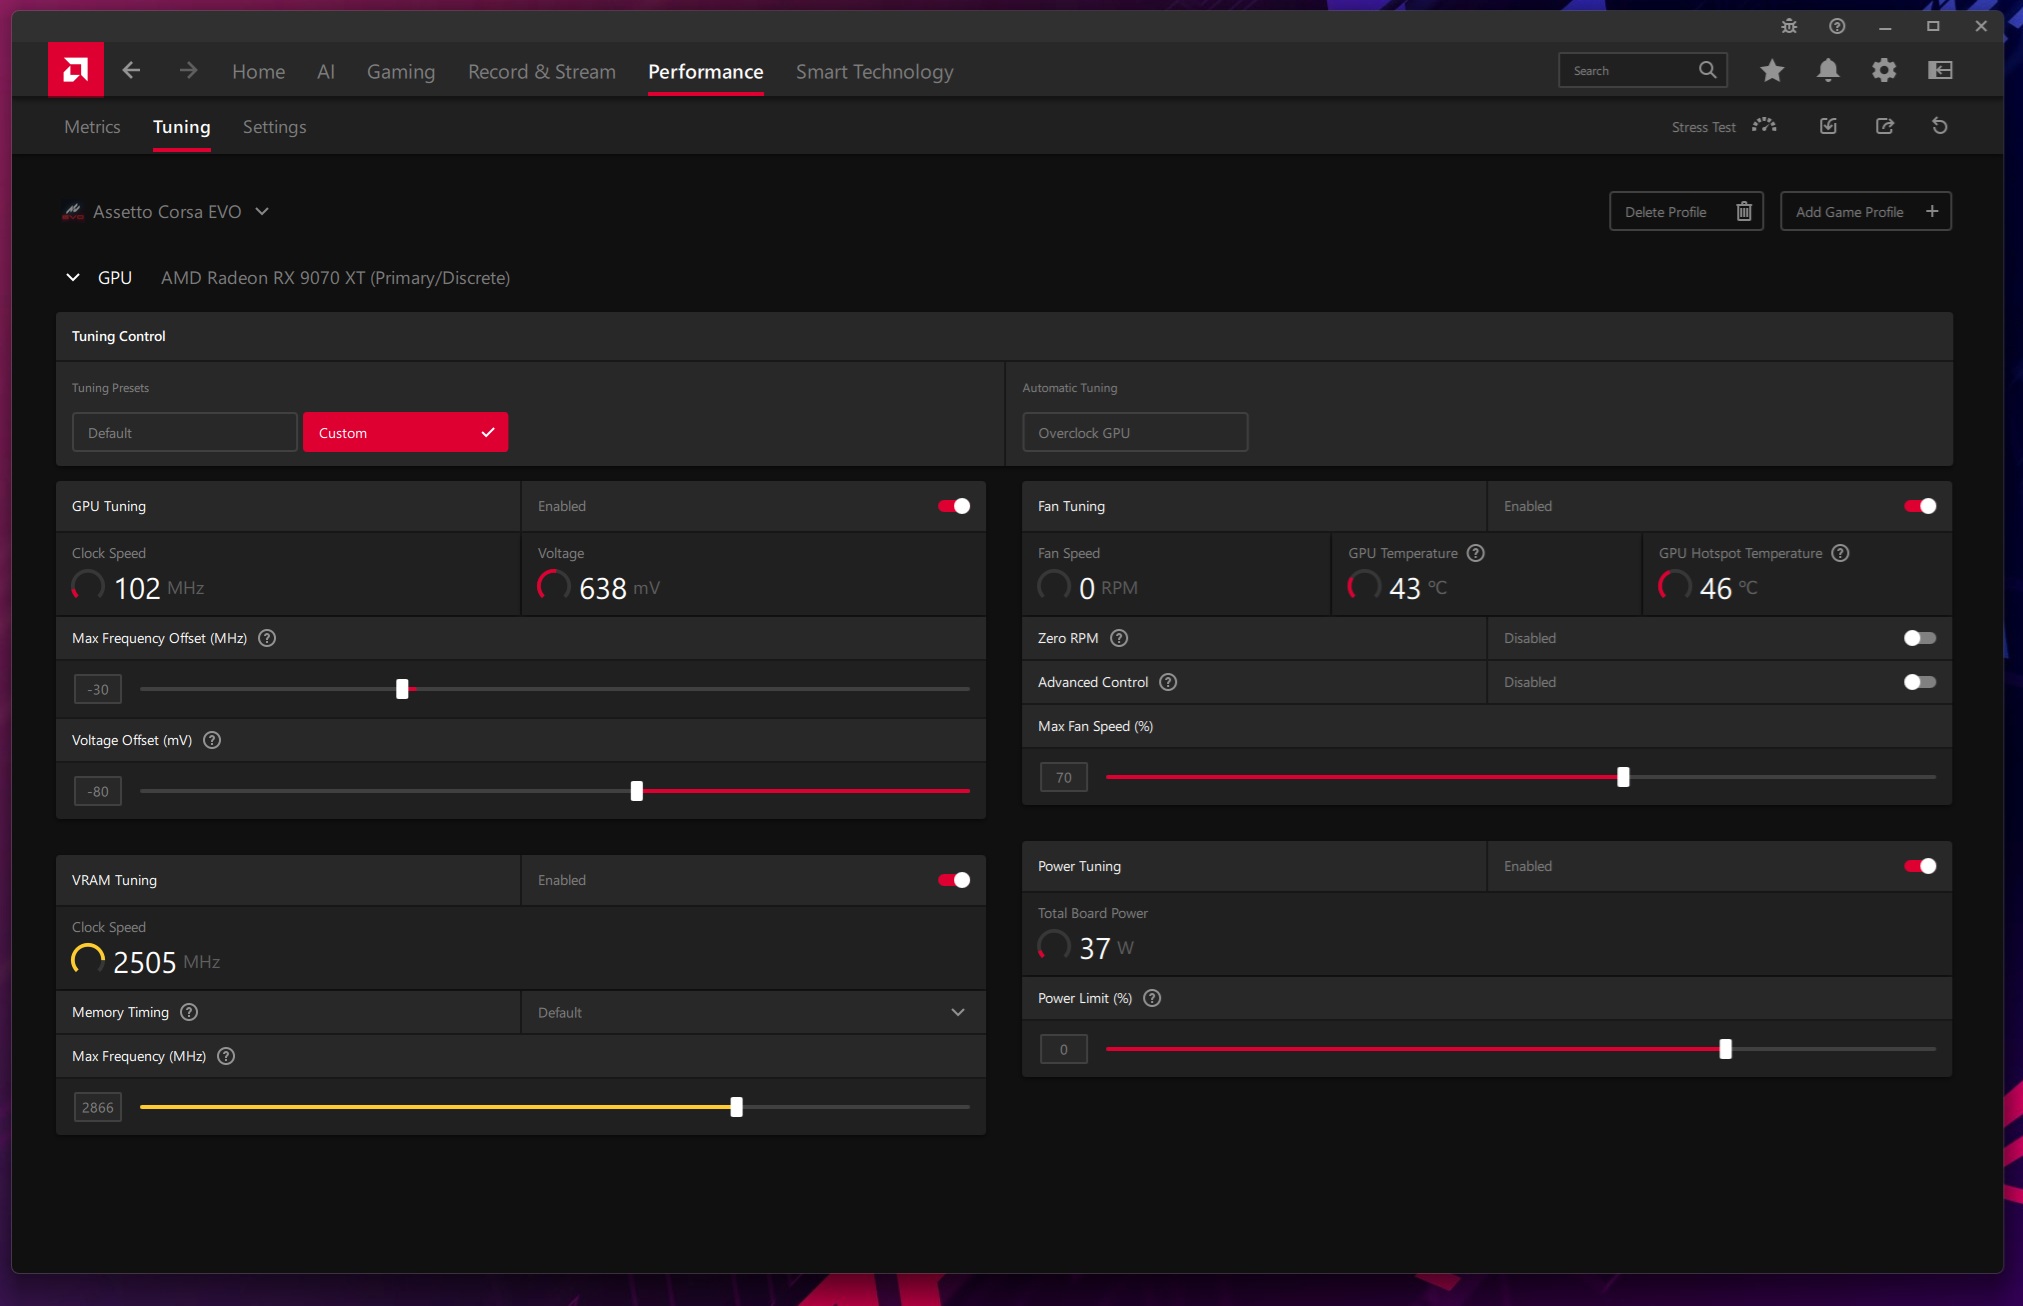The height and width of the screenshot is (1306, 2023).
Task: Click the Delete Profile button
Action: click(1685, 212)
